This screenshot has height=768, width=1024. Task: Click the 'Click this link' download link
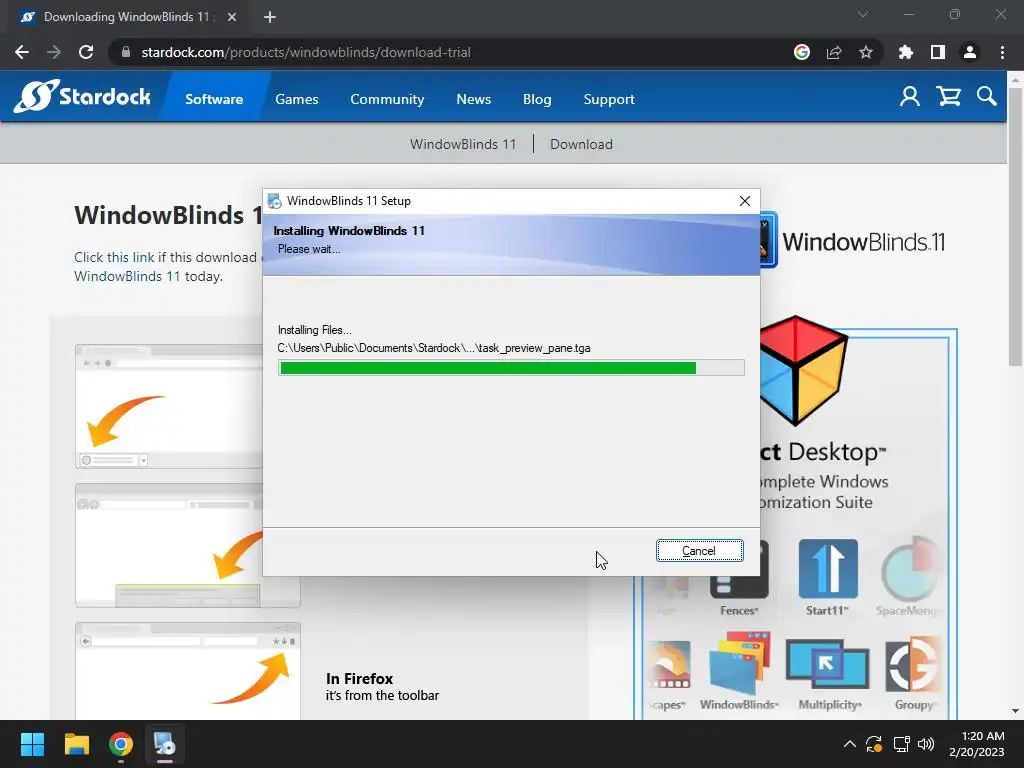pos(114,257)
